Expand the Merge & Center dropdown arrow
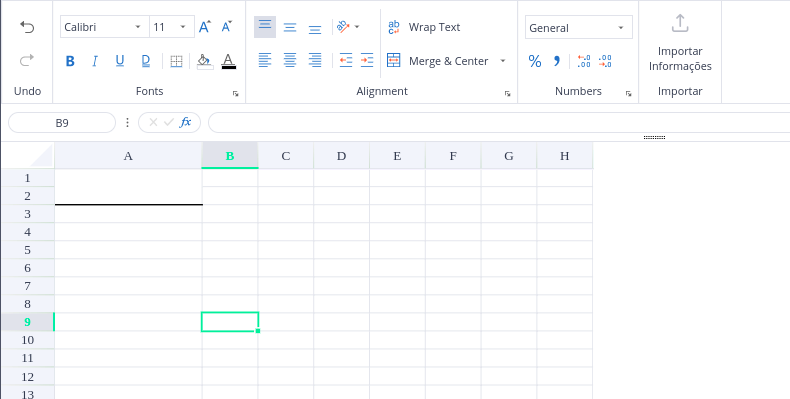This screenshot has height=399, width=790. (503, 61)
